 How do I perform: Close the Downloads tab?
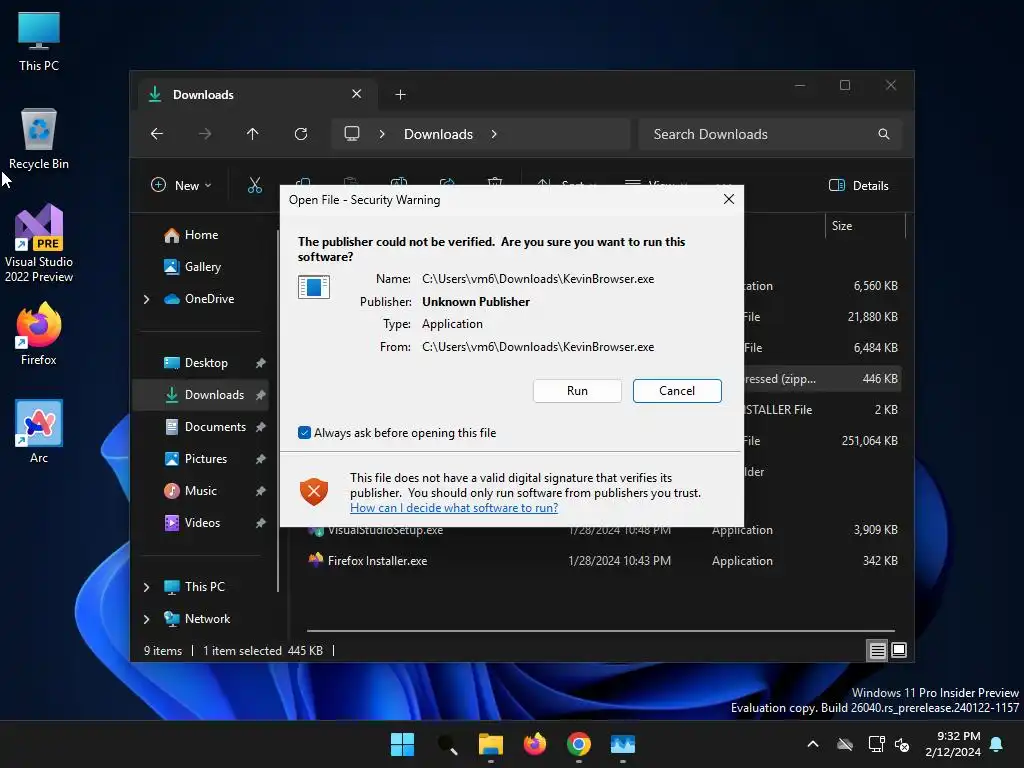point(357,94)
